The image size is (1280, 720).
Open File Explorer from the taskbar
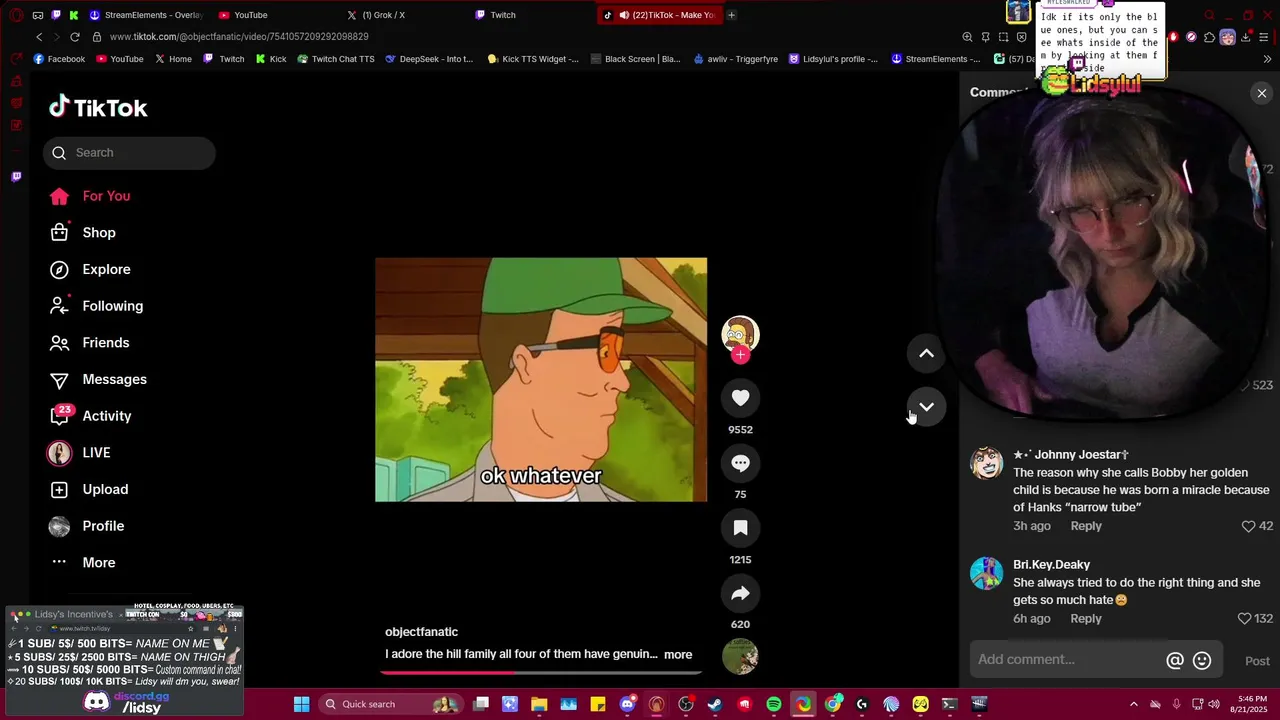click(x=539, y=704)
